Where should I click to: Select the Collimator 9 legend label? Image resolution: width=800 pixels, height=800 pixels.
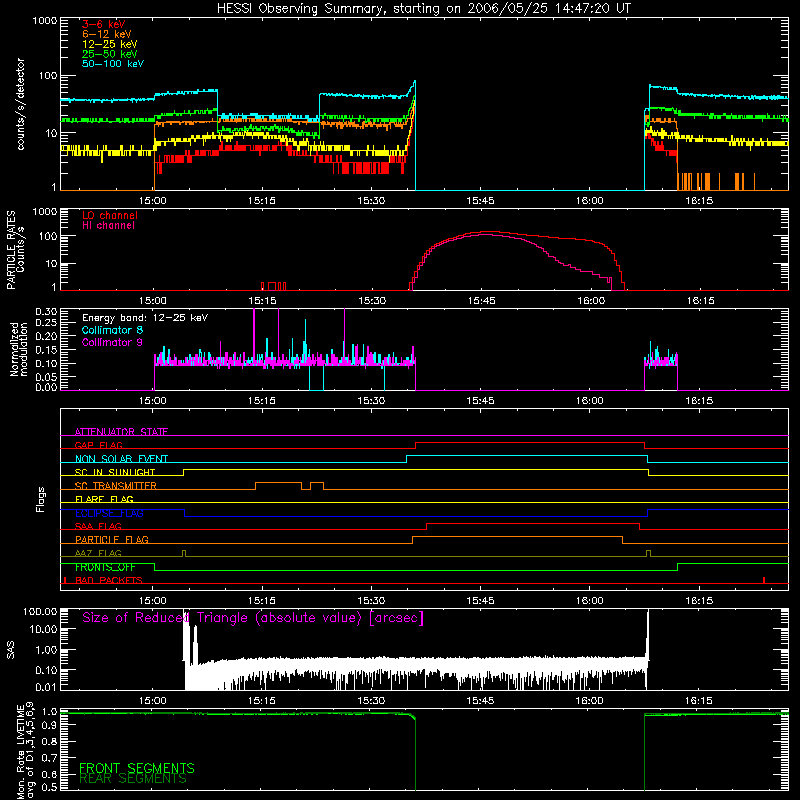(x=112, y=342)
